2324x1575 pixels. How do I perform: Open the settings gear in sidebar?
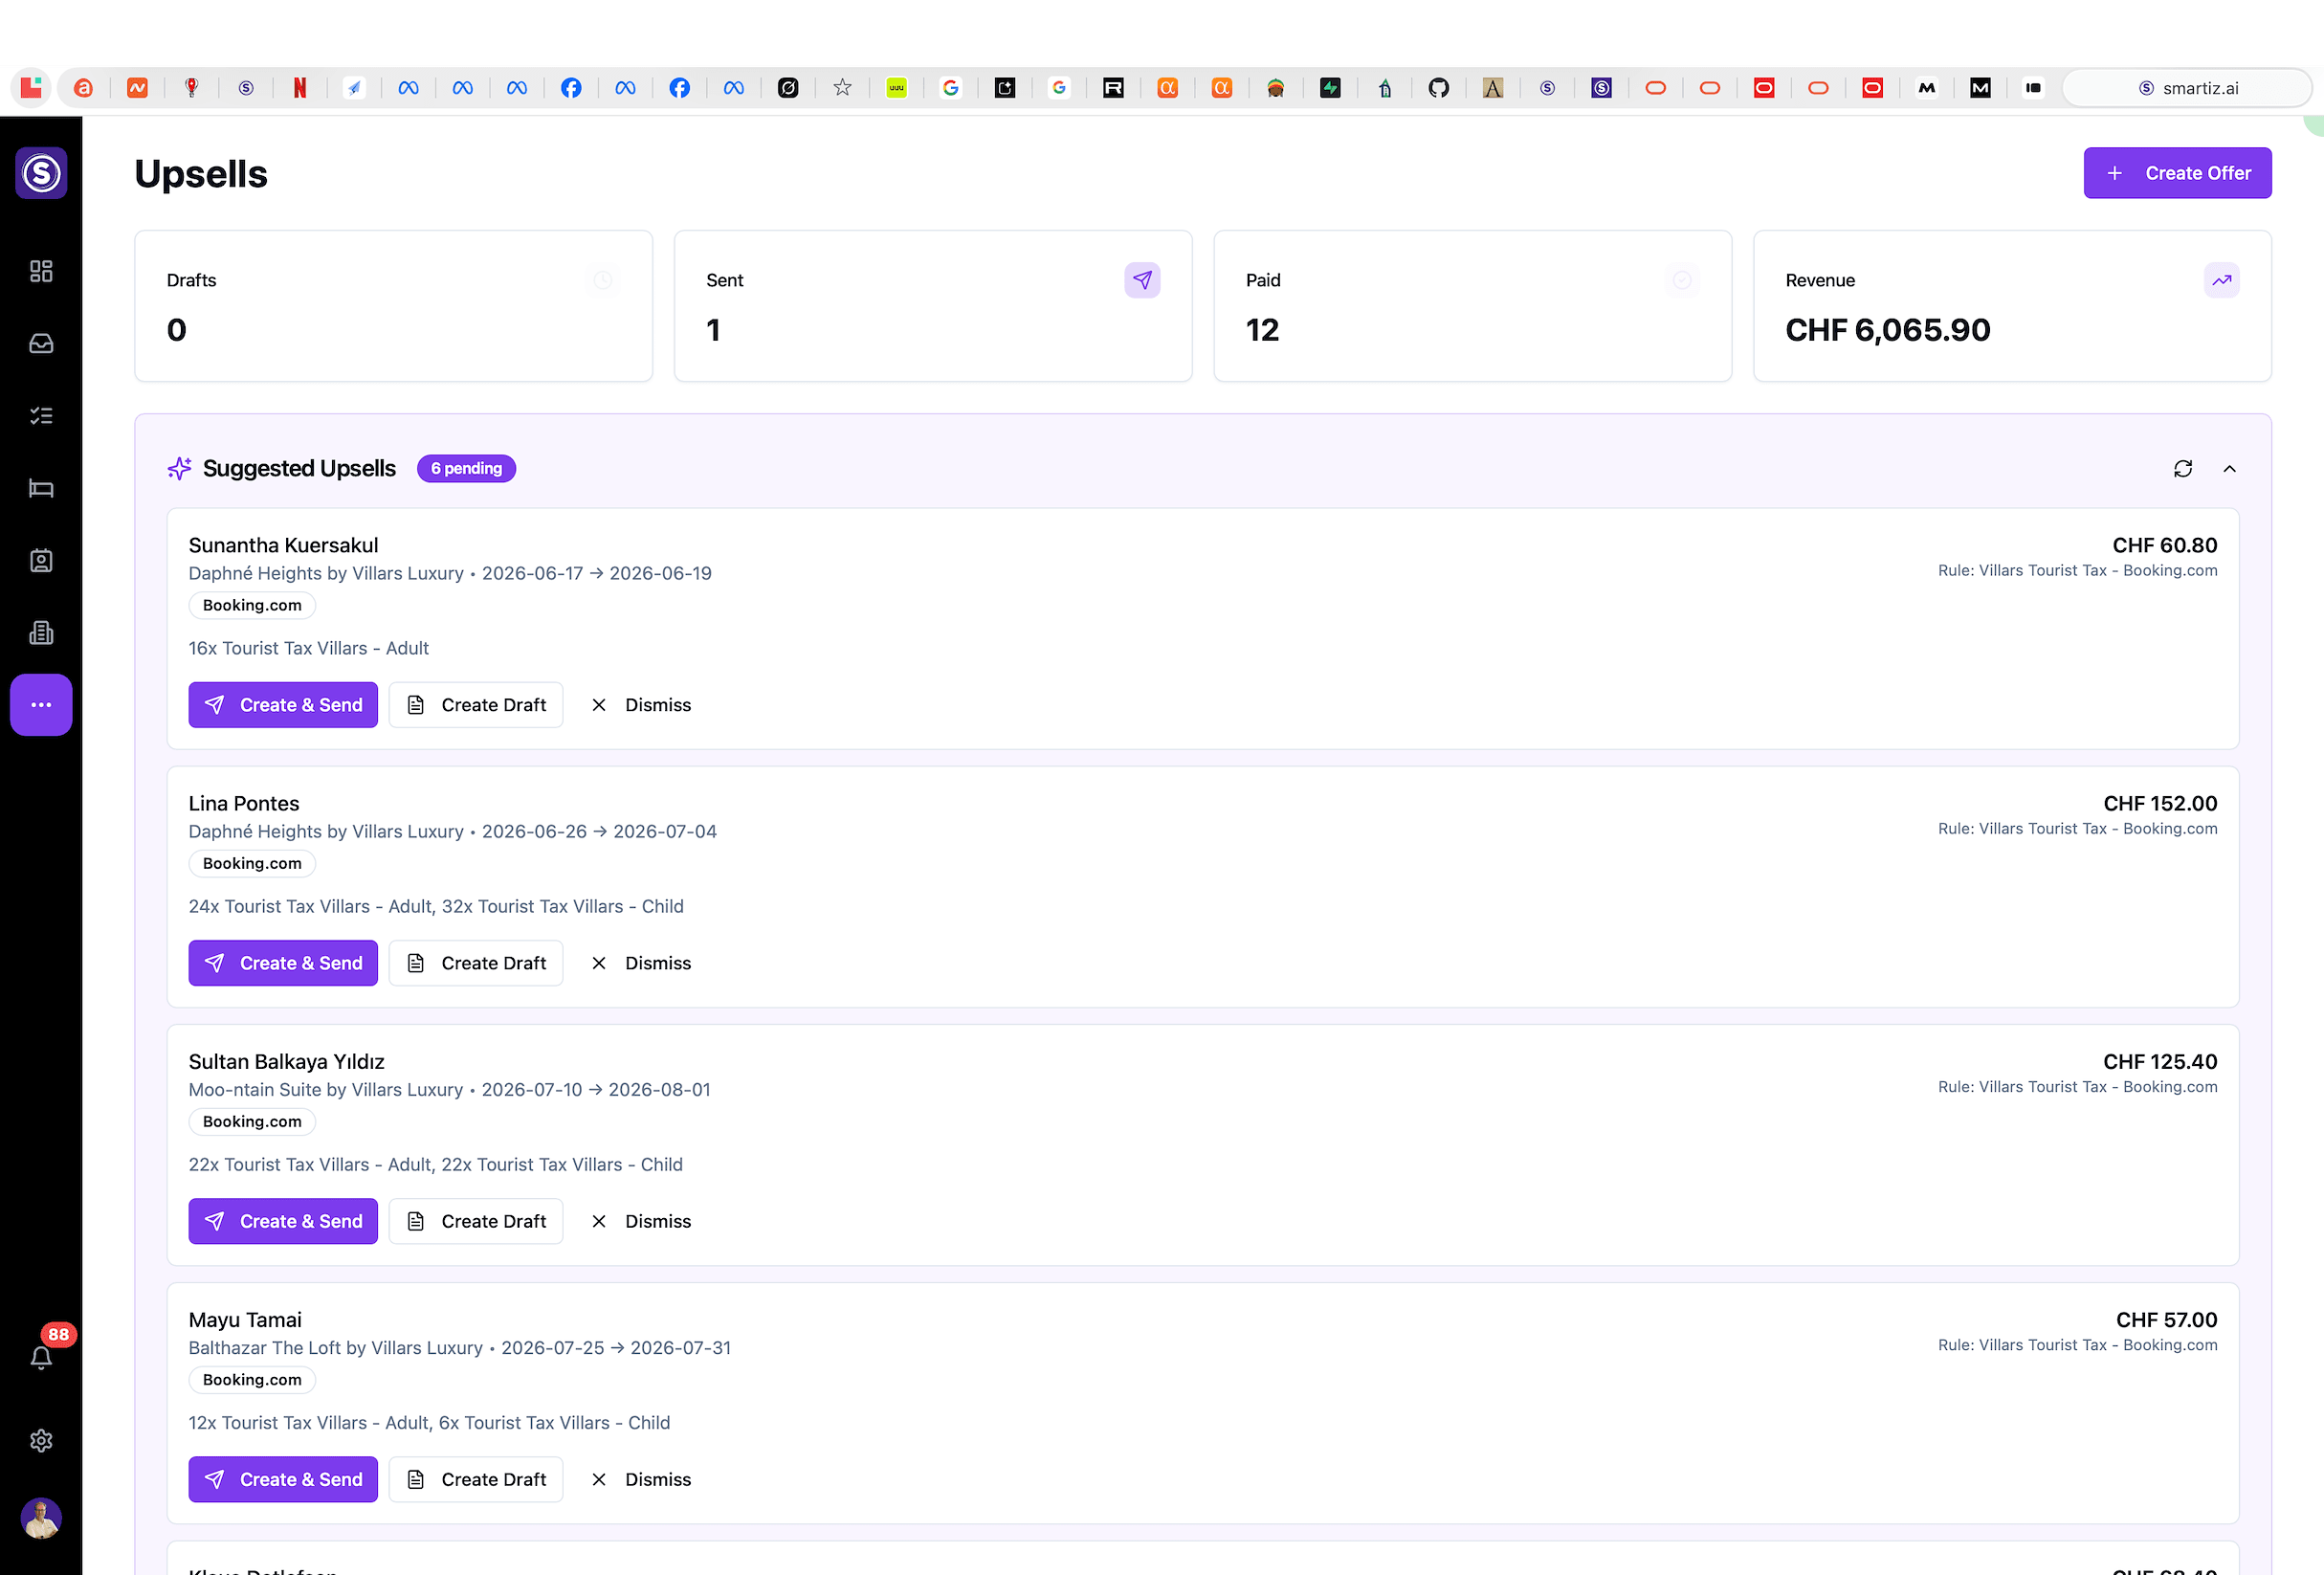(x=41, y=1440)
